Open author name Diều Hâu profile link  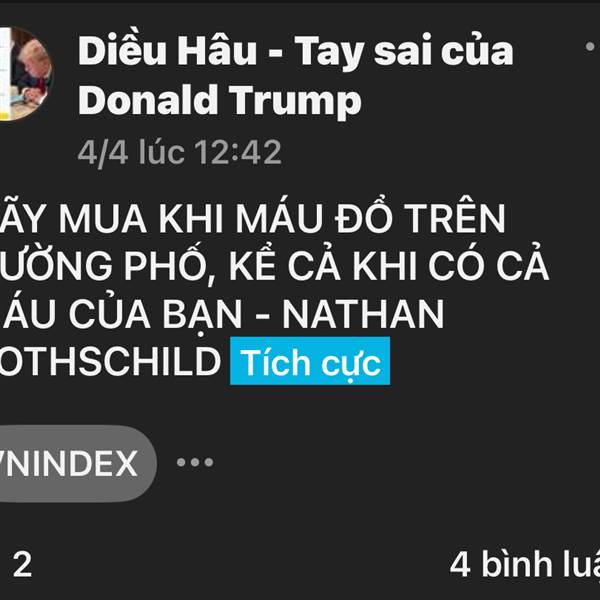coord(167,51)
